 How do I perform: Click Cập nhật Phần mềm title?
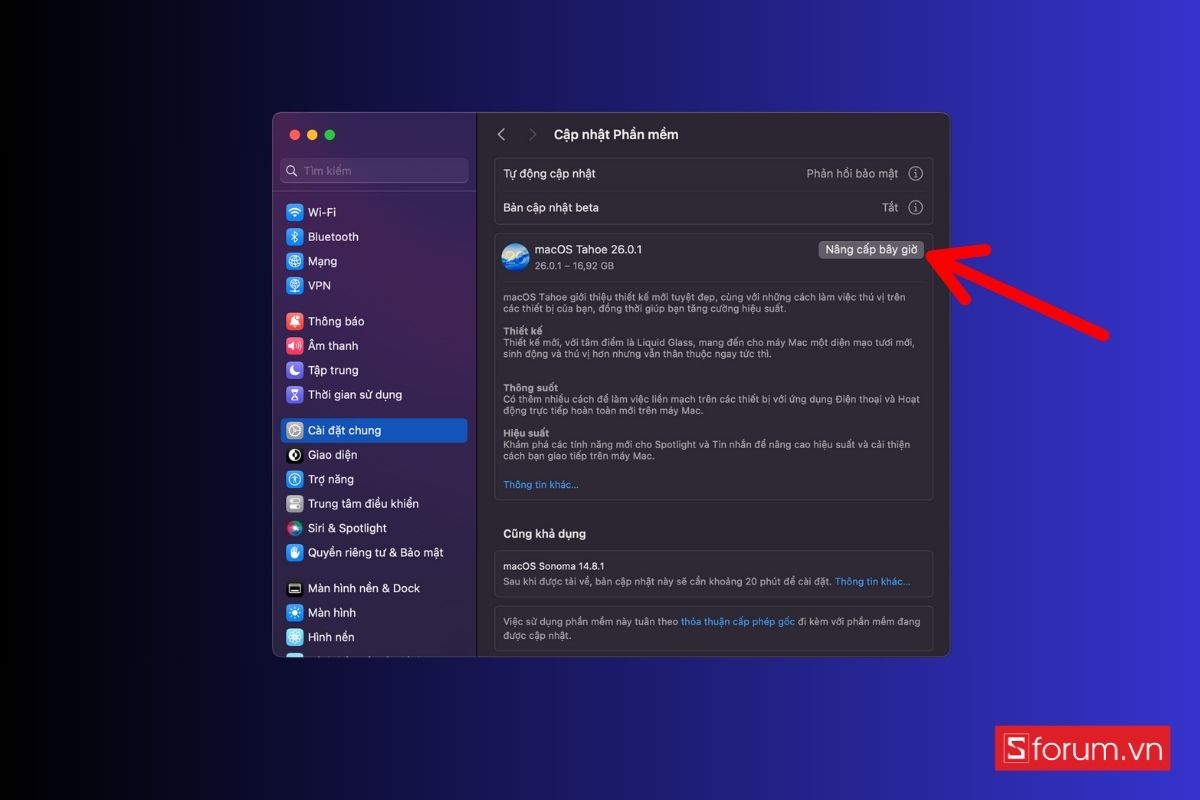tap(616, 134)
